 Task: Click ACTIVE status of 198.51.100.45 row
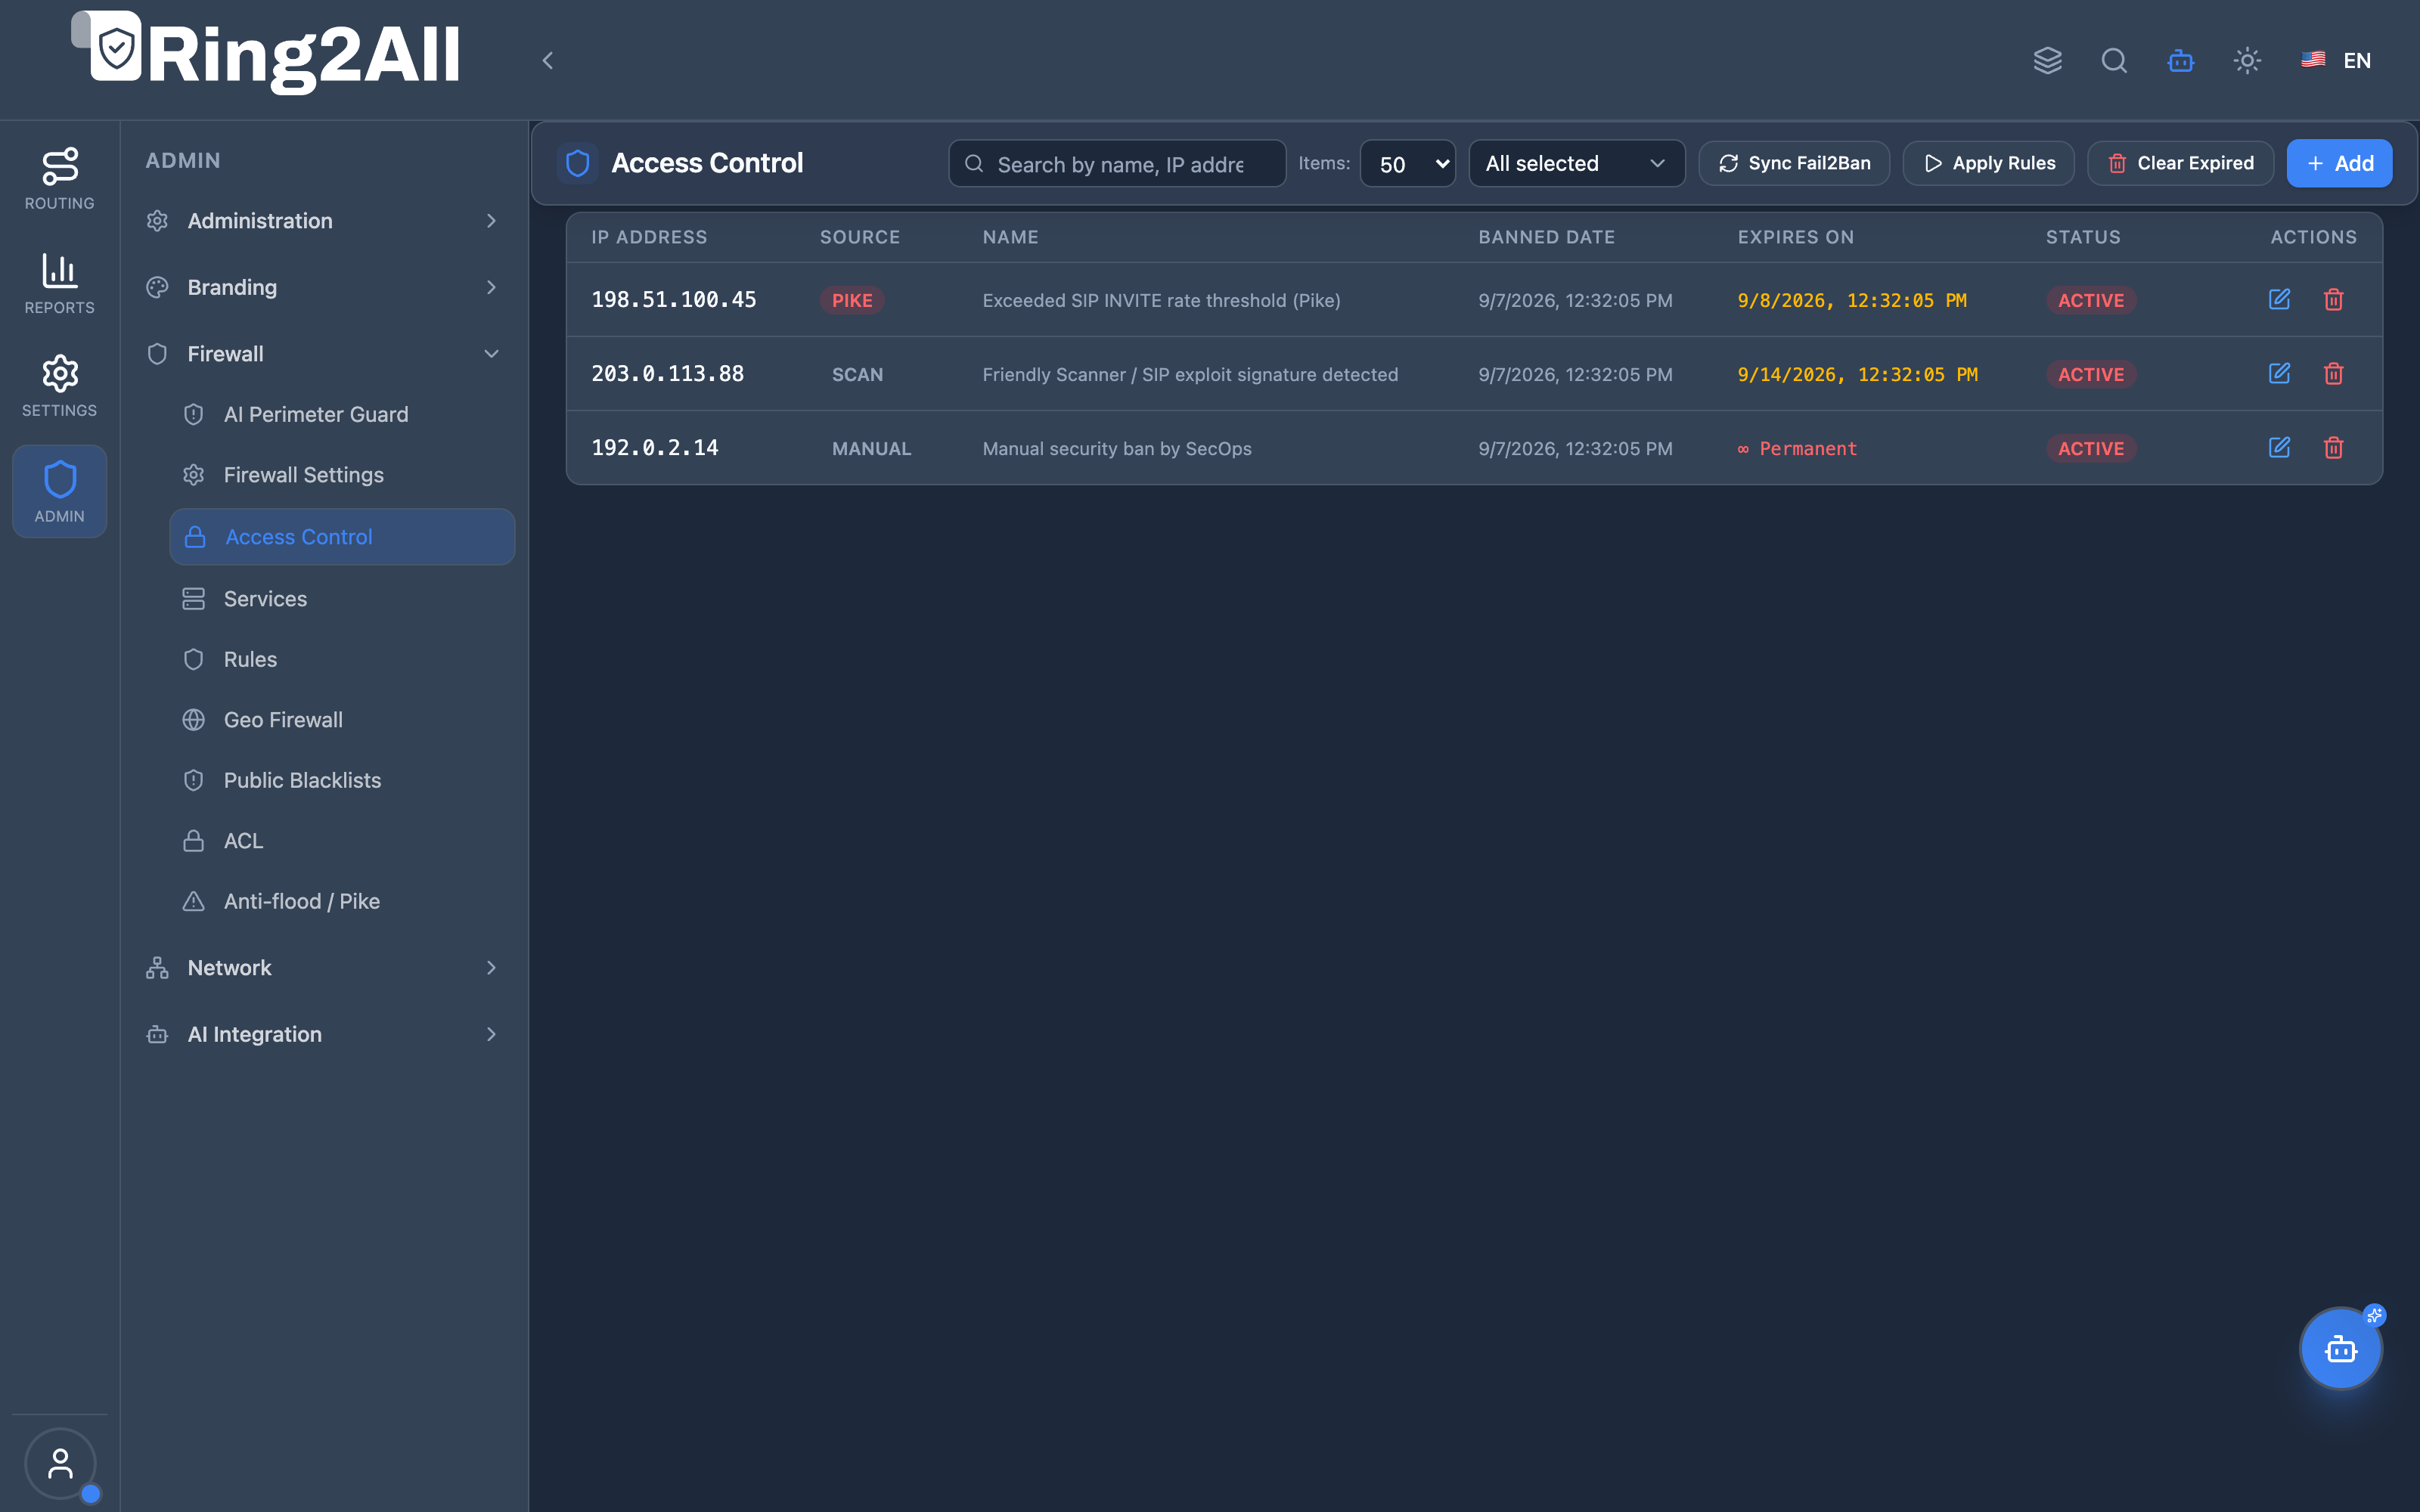[2090, 300]
